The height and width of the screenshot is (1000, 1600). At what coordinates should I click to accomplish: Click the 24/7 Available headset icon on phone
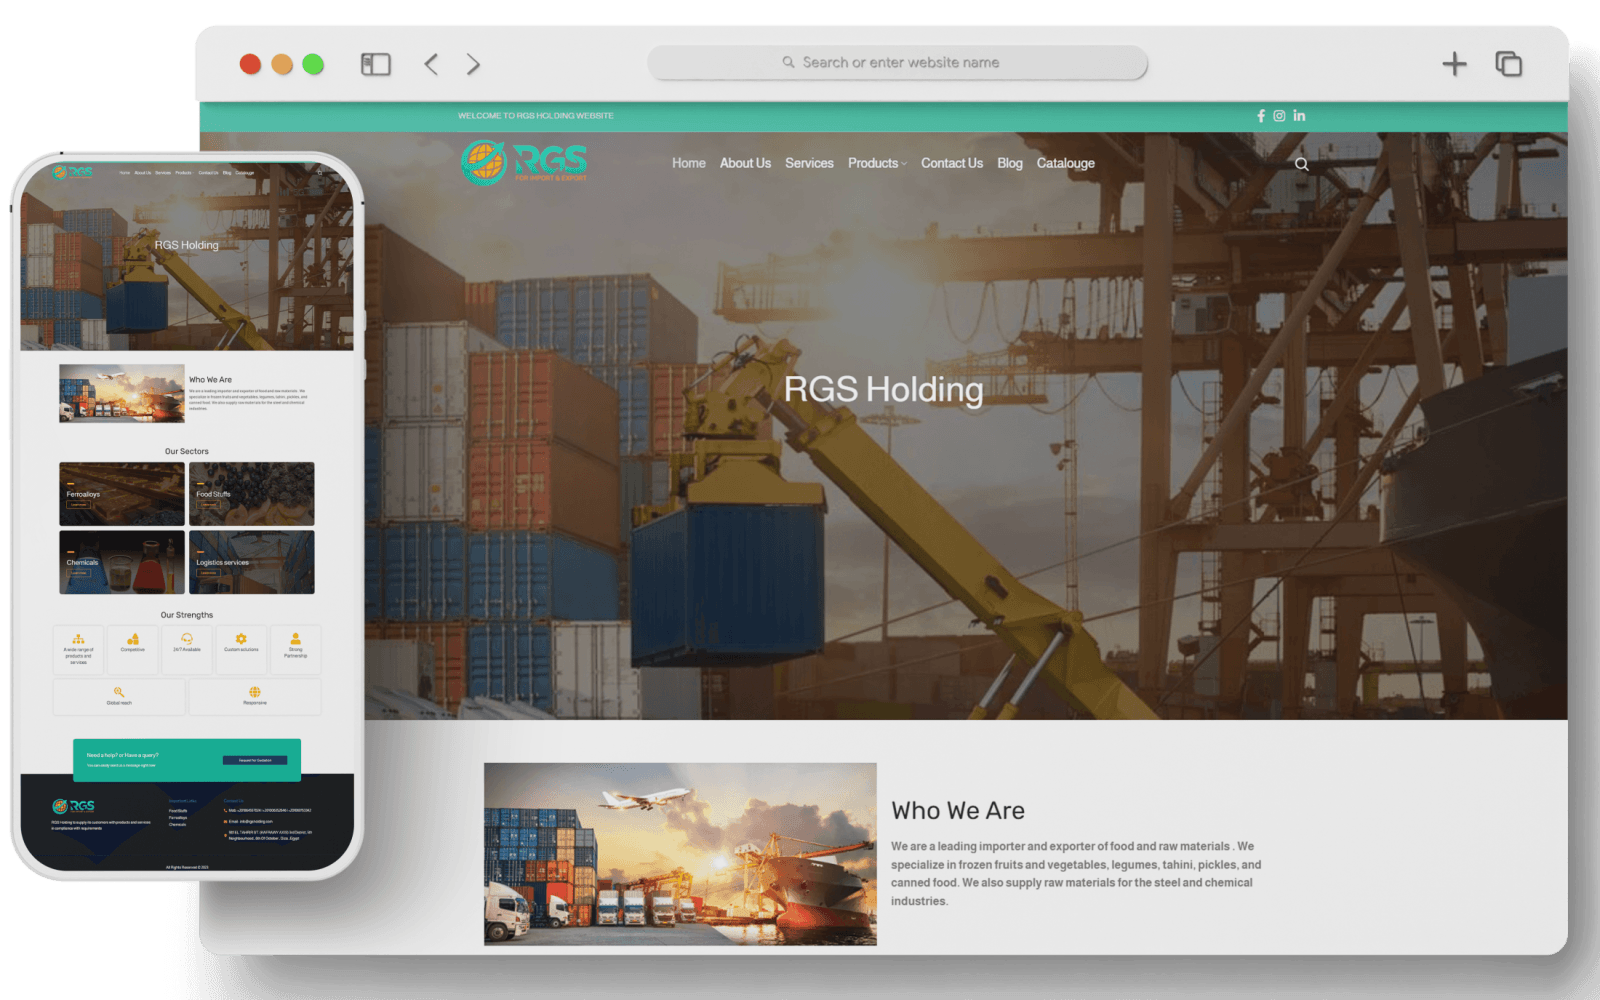(x=187, y=638)
